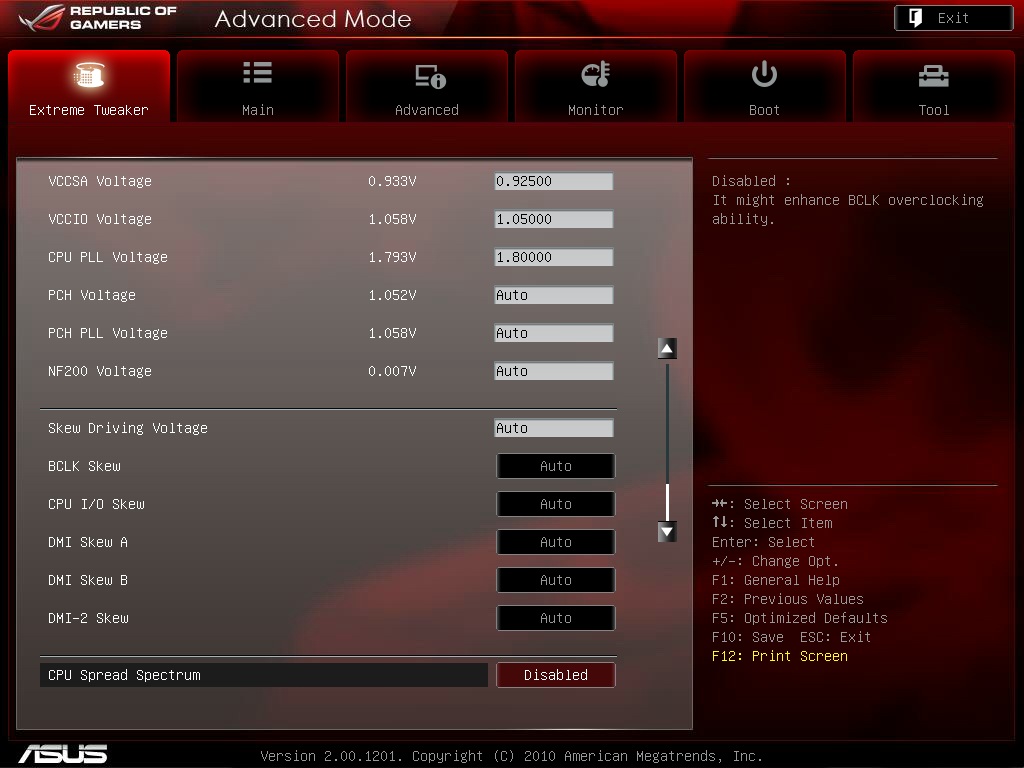Click the BCLK Skew label

[84, 466]
